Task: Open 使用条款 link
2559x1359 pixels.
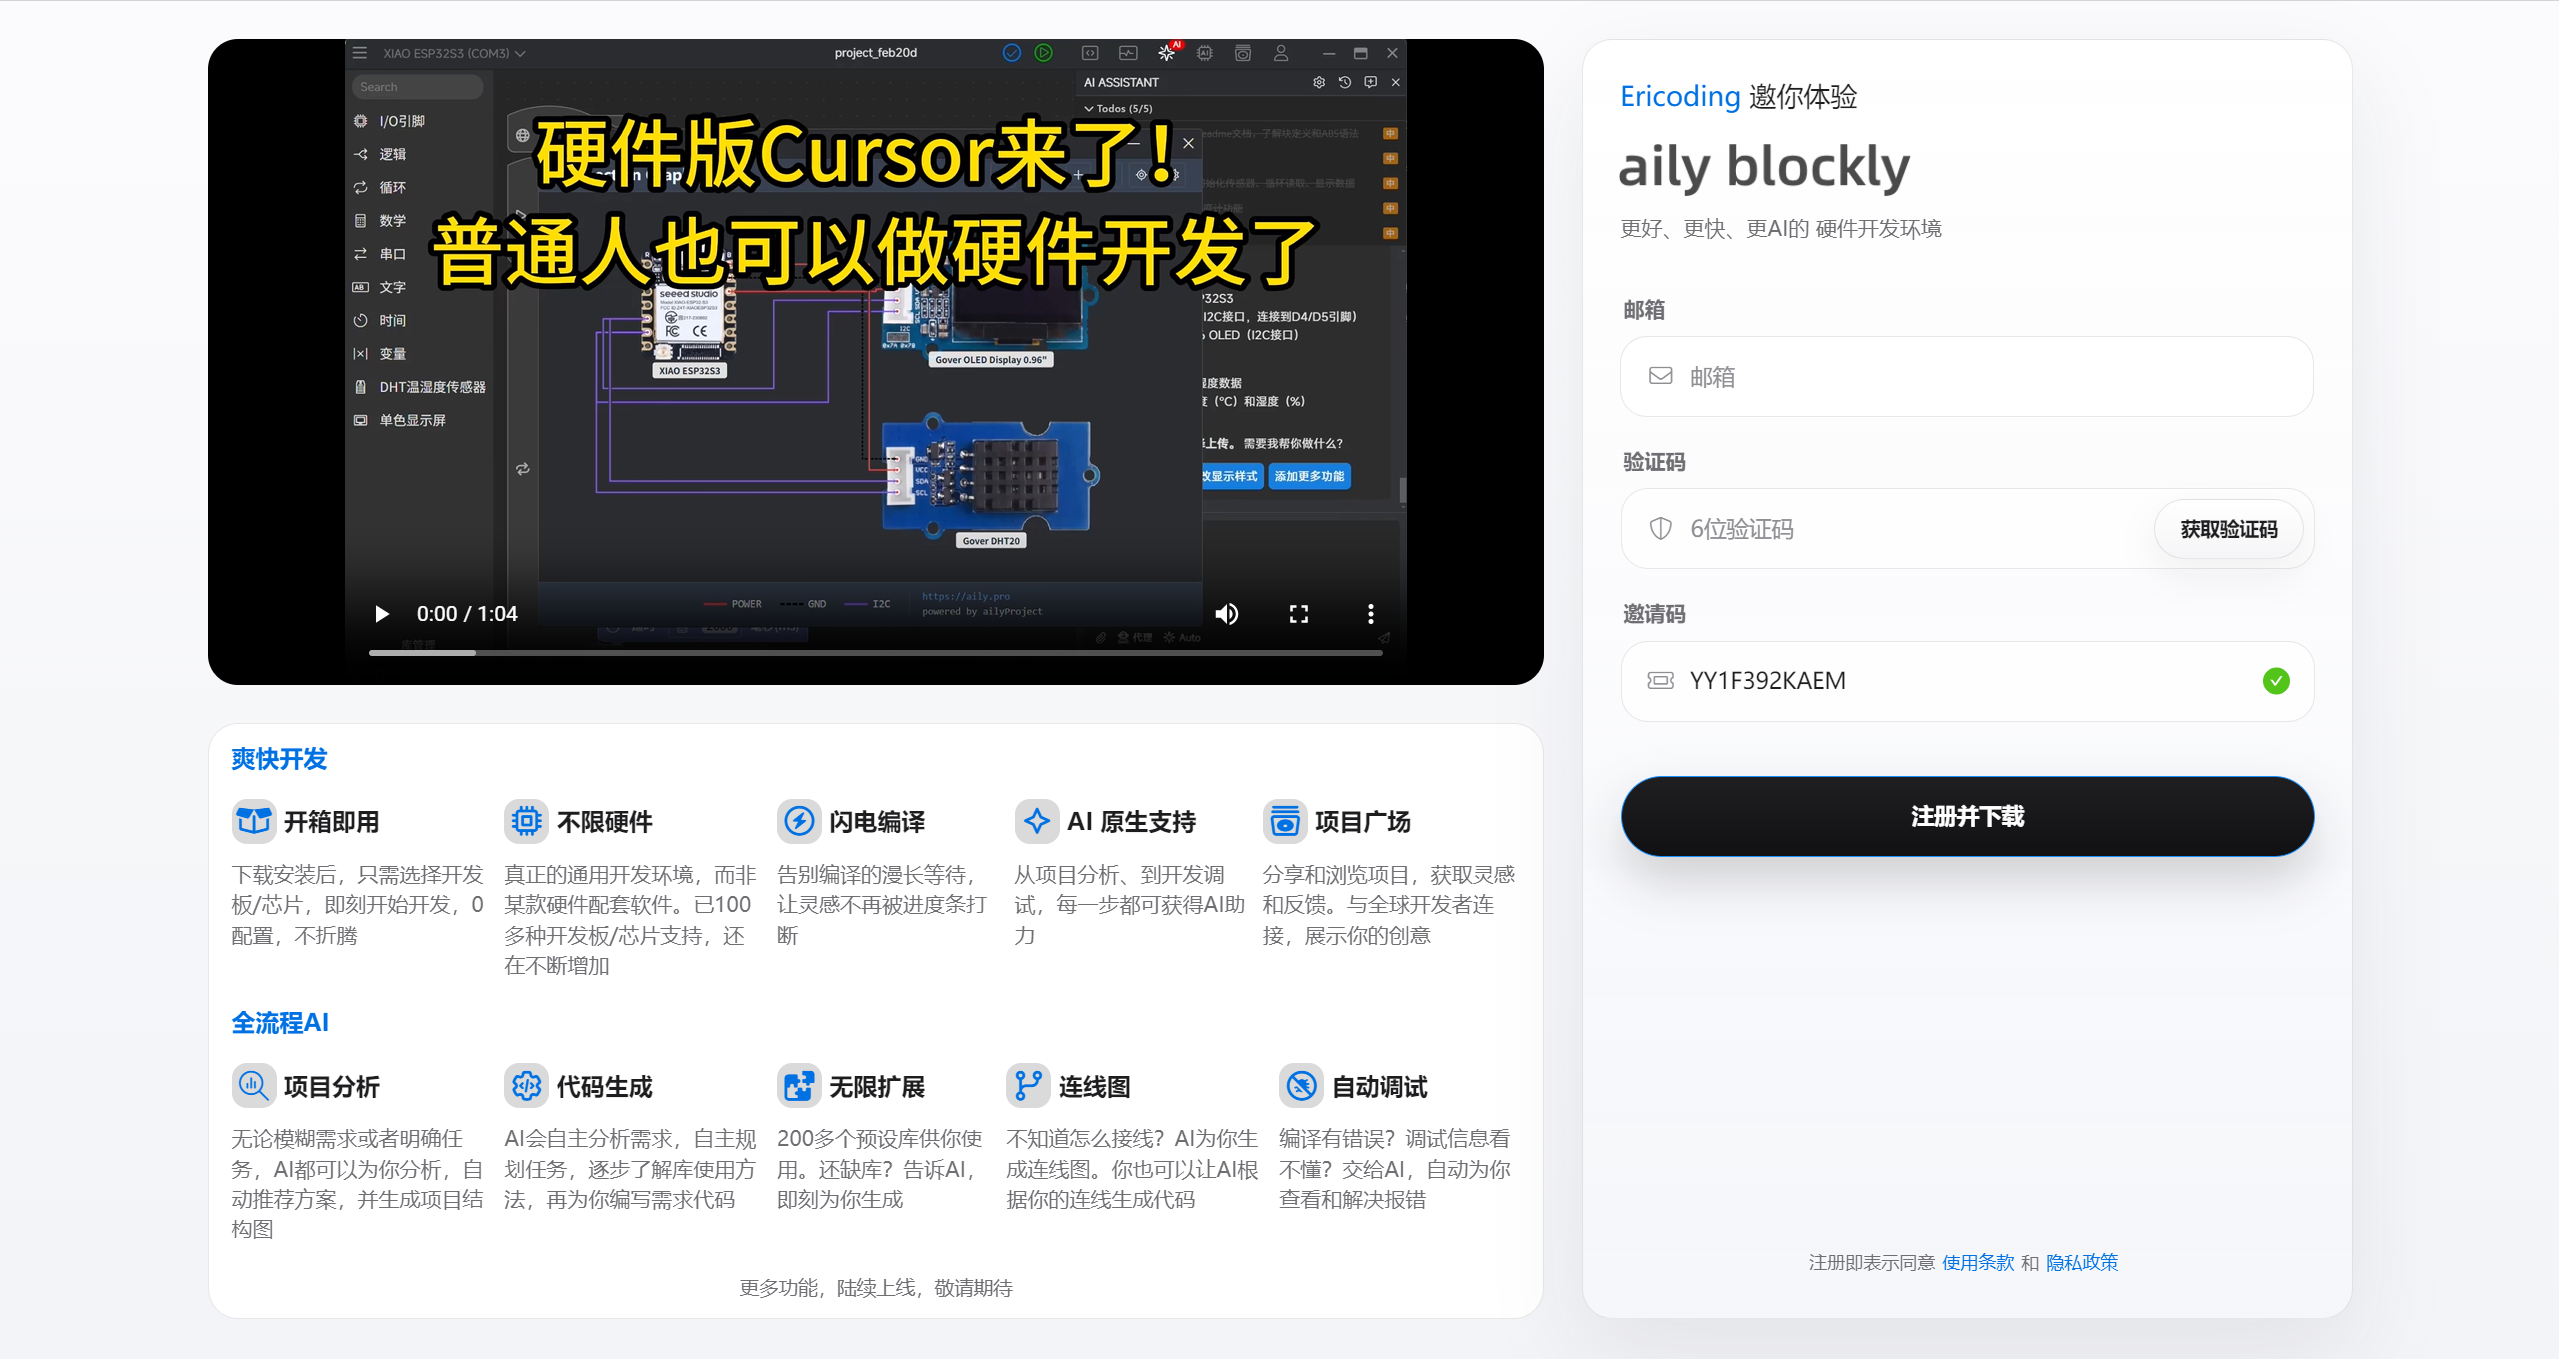Action: pyautogui.click(x=1977, y=1262)
